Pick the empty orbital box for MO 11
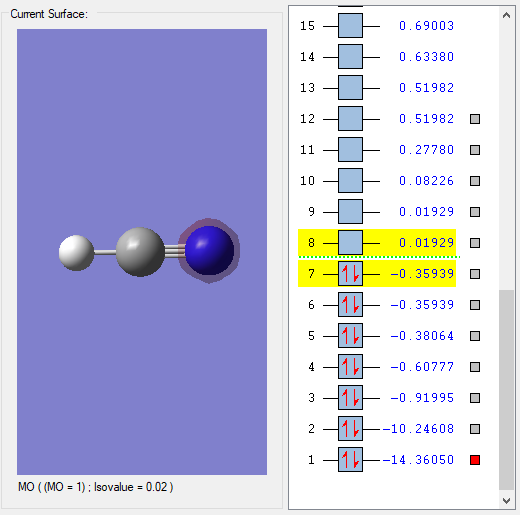This screenshot has width=520, height=515. coord(350,150)
